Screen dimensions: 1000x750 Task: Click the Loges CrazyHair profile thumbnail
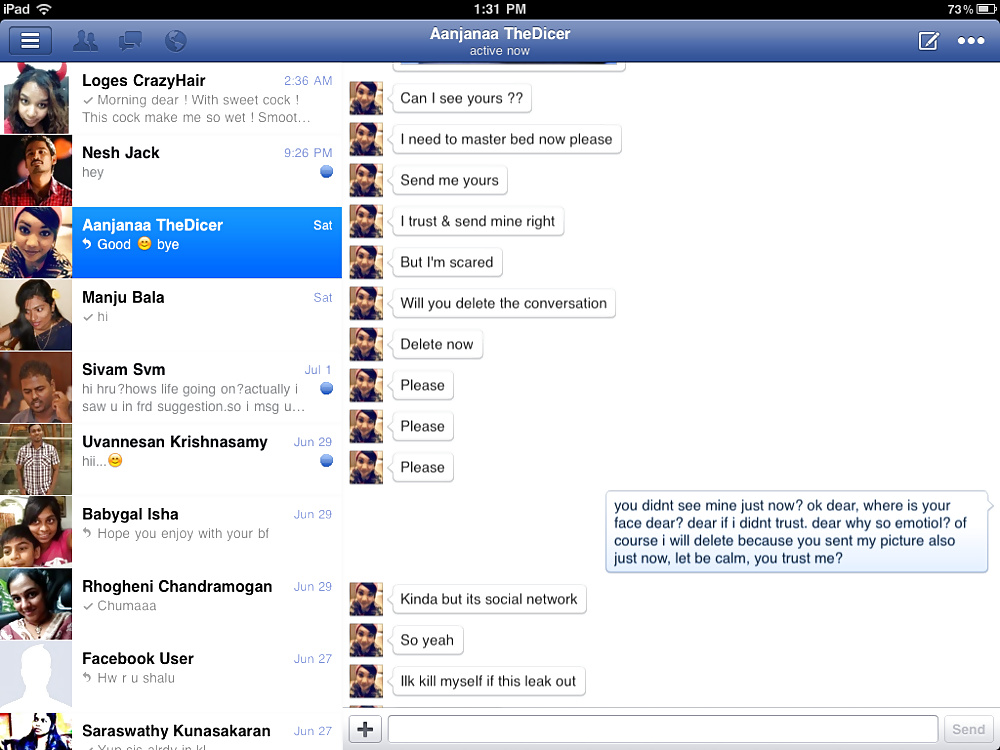36,98
